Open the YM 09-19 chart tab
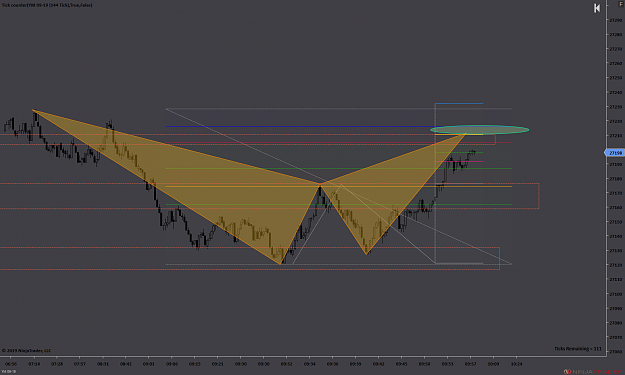Screen dimensions: 625x375 (x=8, y=371)
